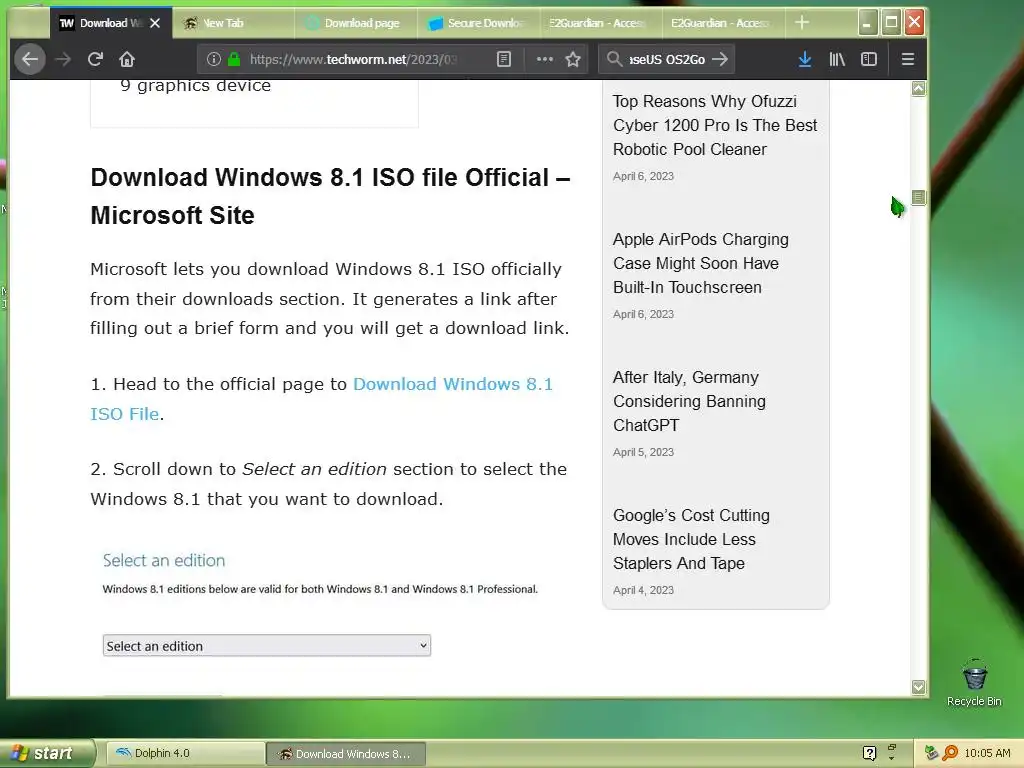Submit search with the arrow button

click(720, 59)
